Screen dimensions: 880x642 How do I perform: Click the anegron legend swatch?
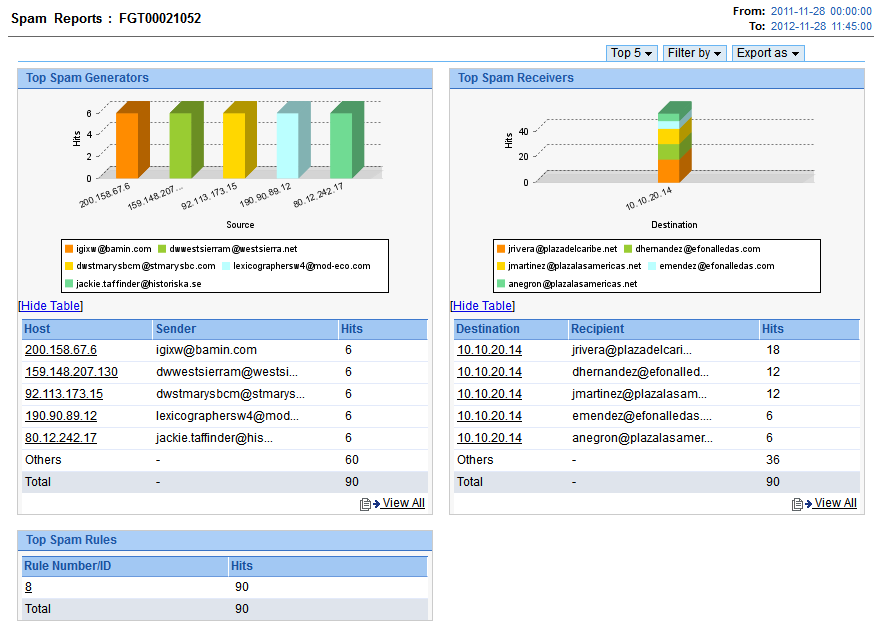coord(501,283)
